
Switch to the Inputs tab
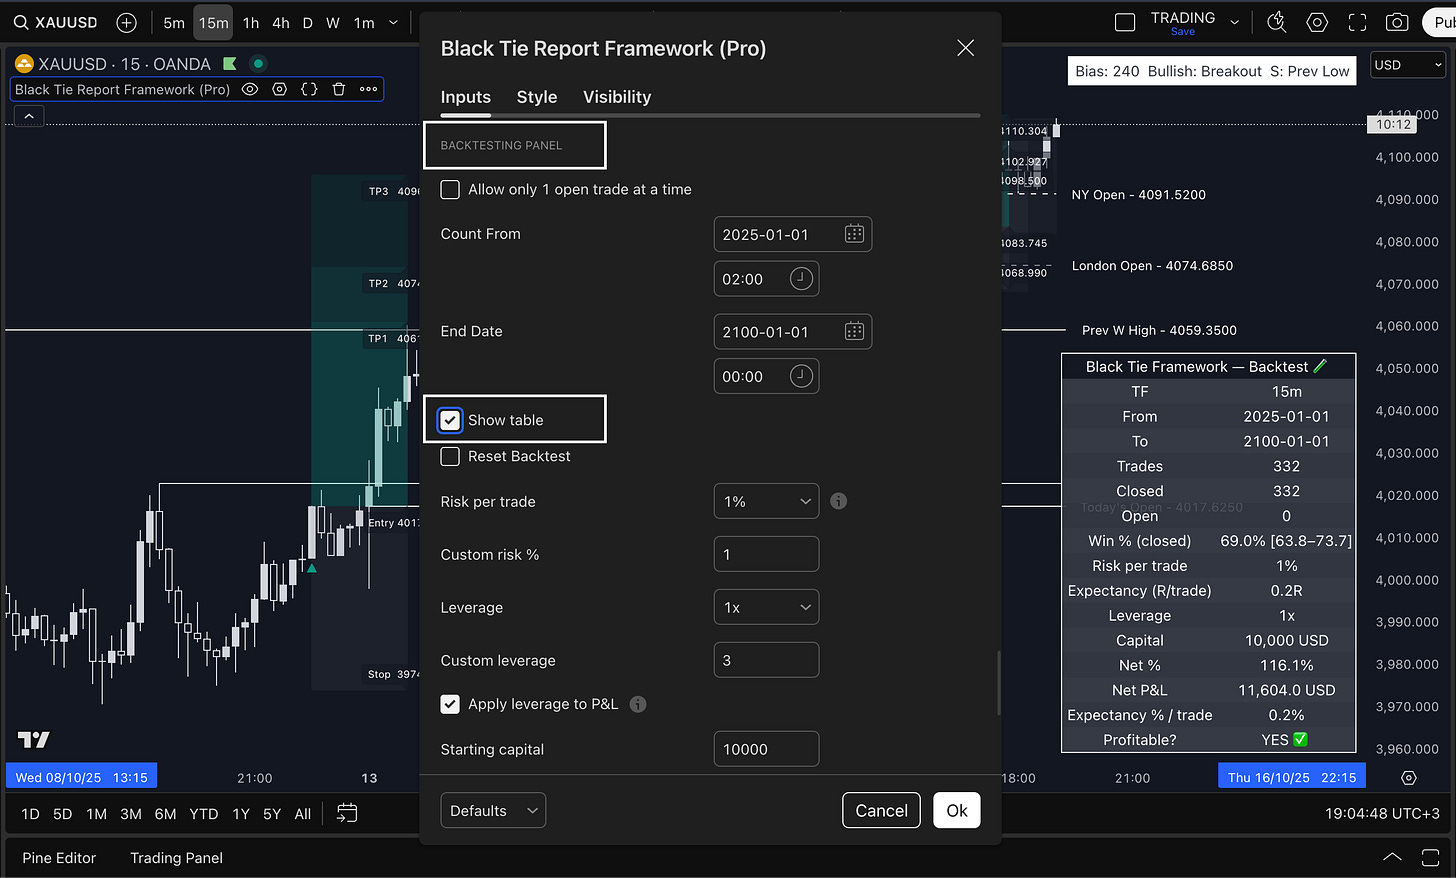tap(466, 97)
